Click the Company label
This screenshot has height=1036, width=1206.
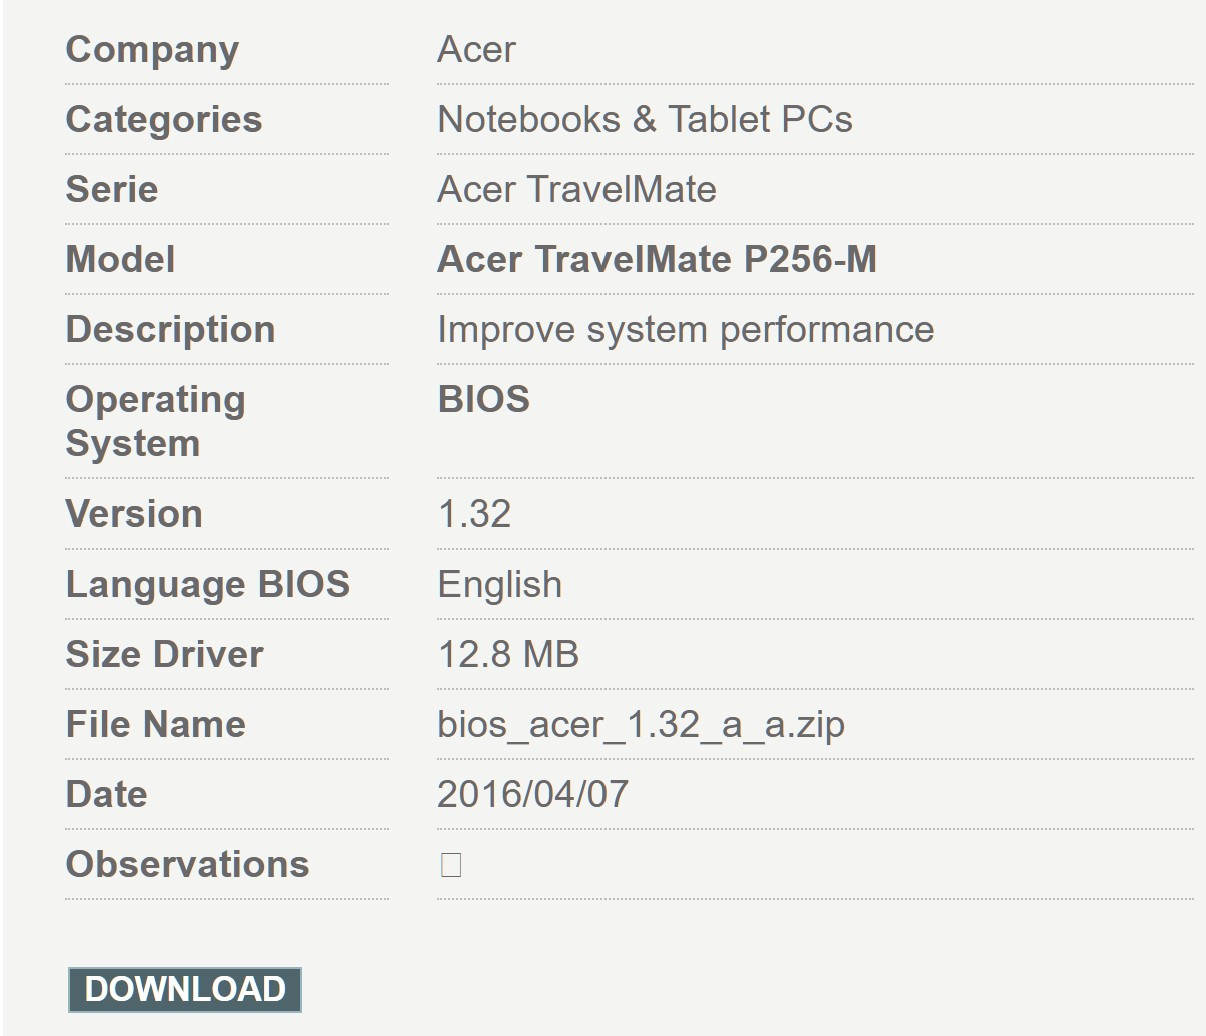point(152,49)
